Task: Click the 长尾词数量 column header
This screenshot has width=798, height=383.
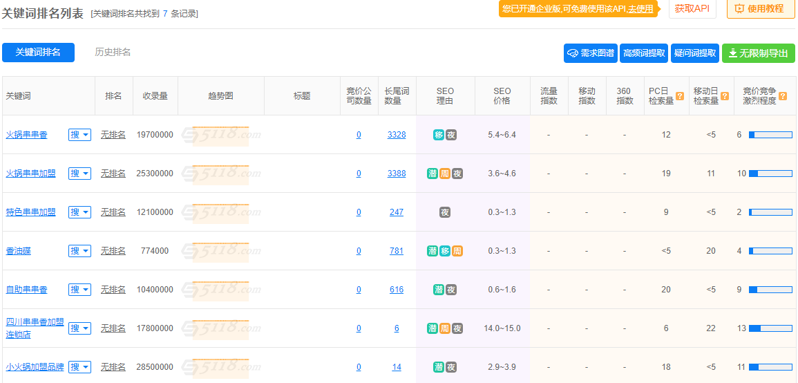Action: 397,96
